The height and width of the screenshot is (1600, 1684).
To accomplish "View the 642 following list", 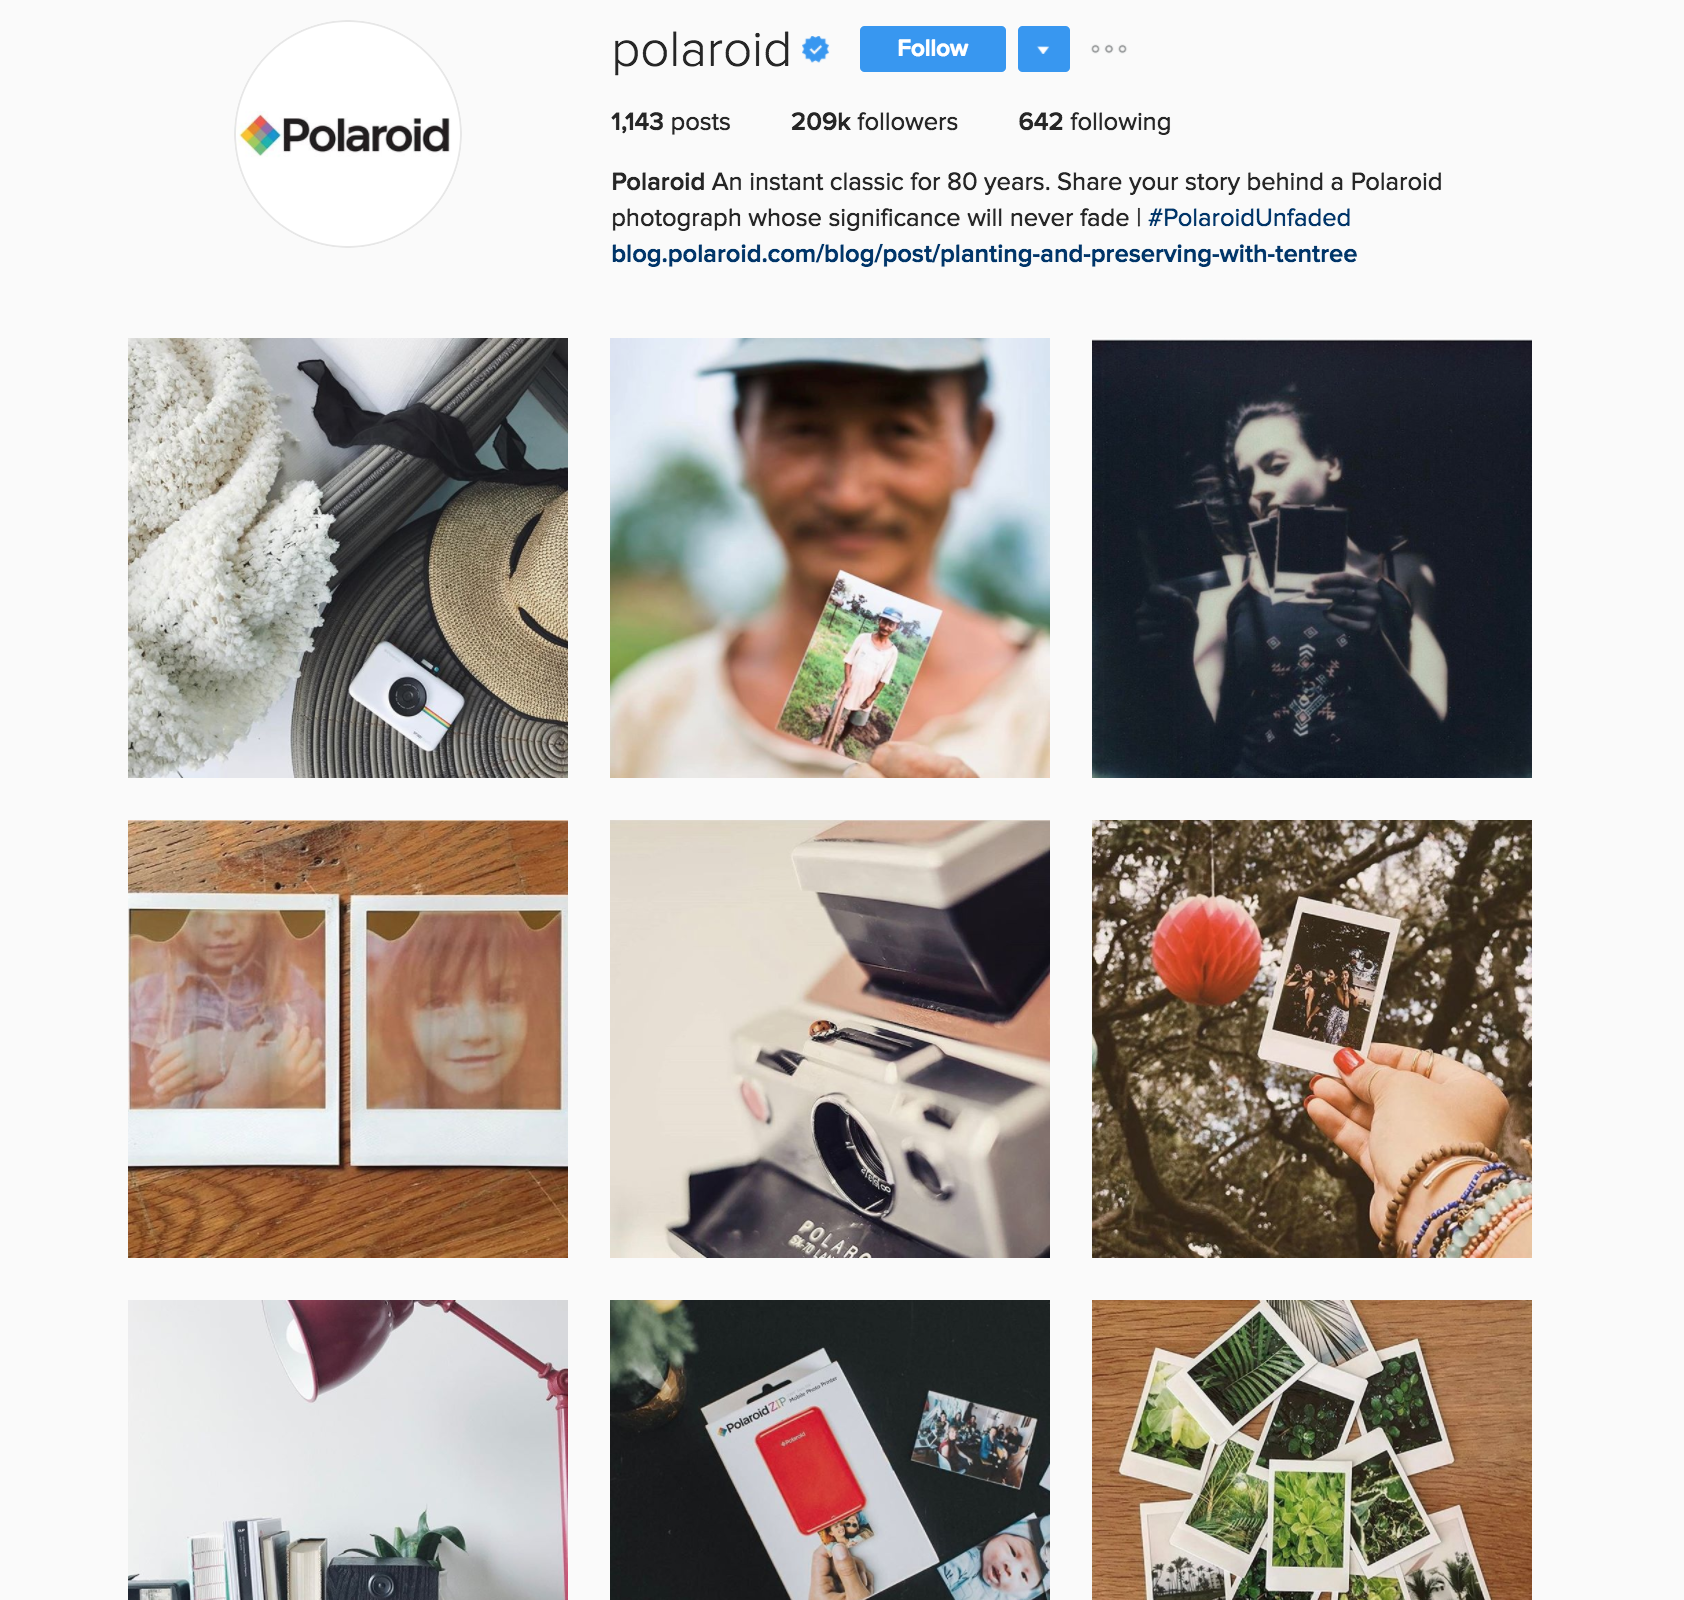I will click(1094, 122).
